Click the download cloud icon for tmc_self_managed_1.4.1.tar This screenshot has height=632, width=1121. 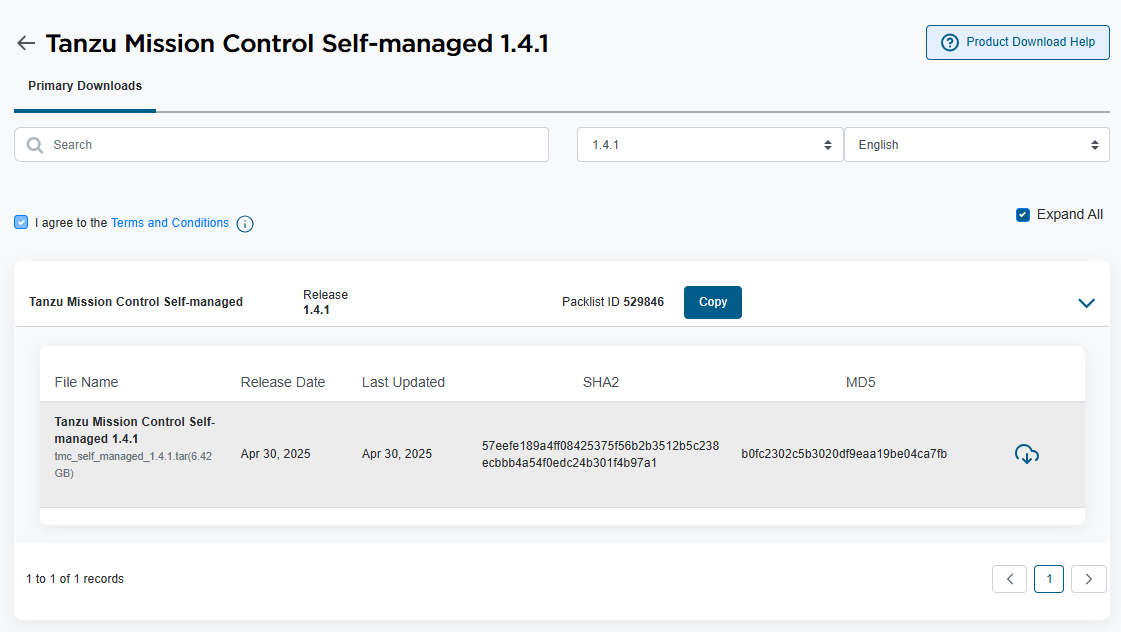[x=1027, y=454]
